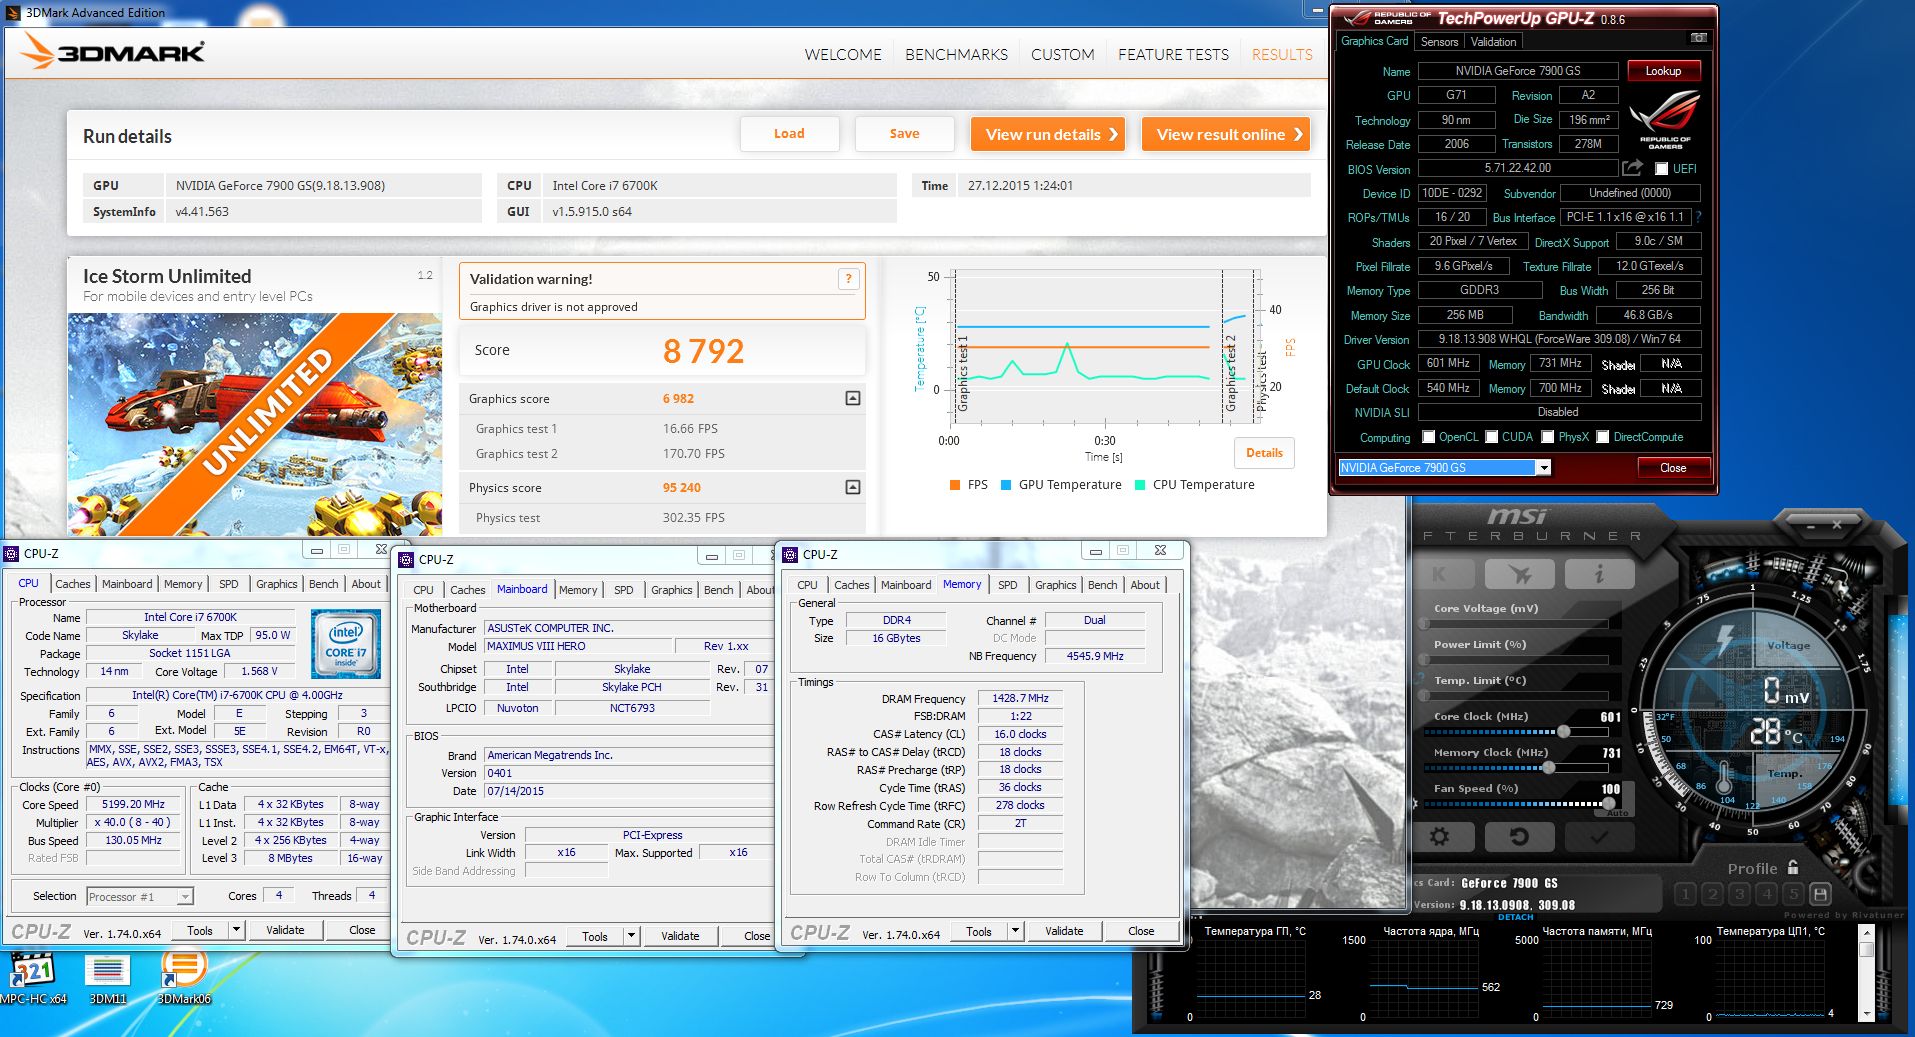Select Afterburner profile slot 1
The height and width of the screenshot is (1037, 1915).
[1685, 893]
